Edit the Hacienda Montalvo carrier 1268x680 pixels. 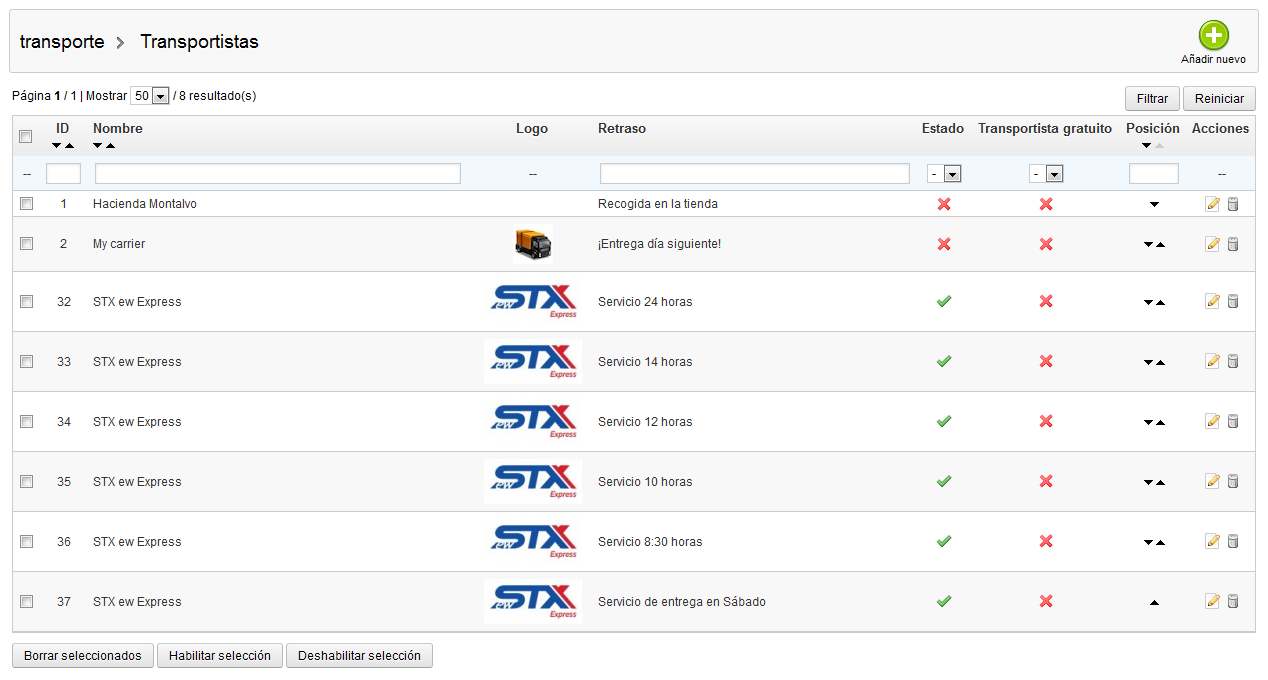click(1213, 204)
